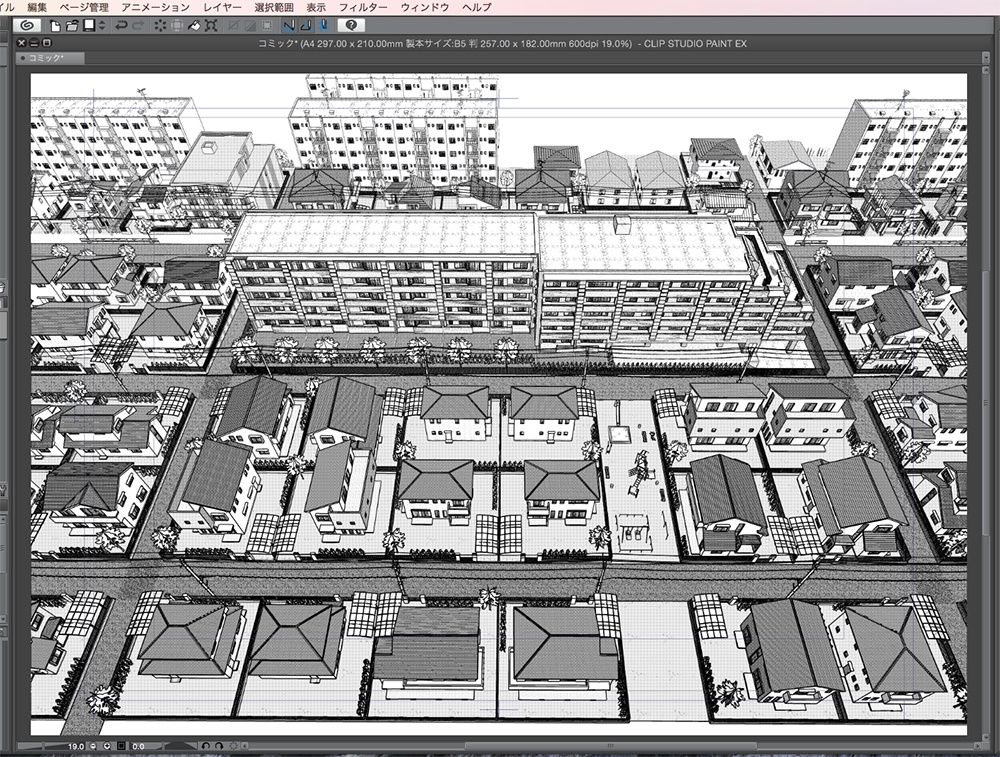Click the small arrow at status bar right end

244,745
